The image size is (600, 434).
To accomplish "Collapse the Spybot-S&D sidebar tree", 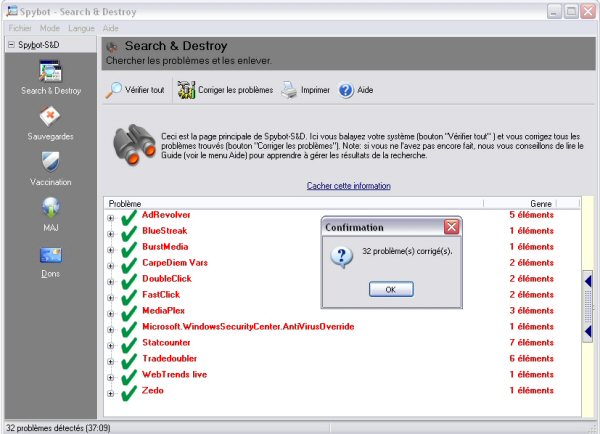I will (11, 45).
